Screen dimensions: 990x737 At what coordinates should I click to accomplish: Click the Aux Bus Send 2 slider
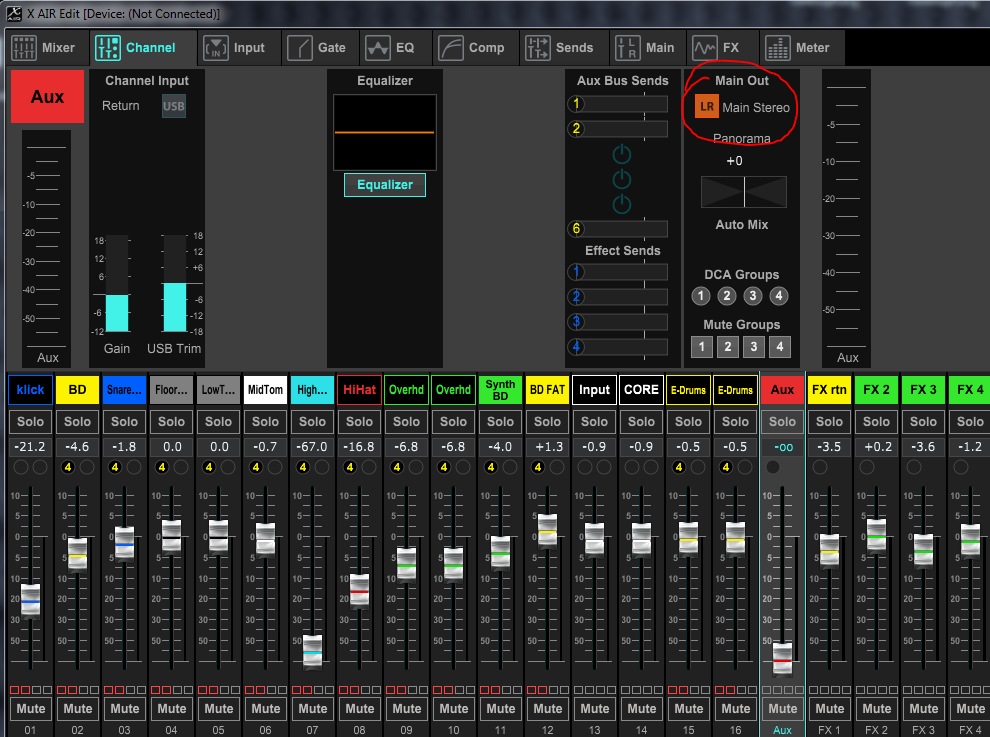[x=617, y=129]
